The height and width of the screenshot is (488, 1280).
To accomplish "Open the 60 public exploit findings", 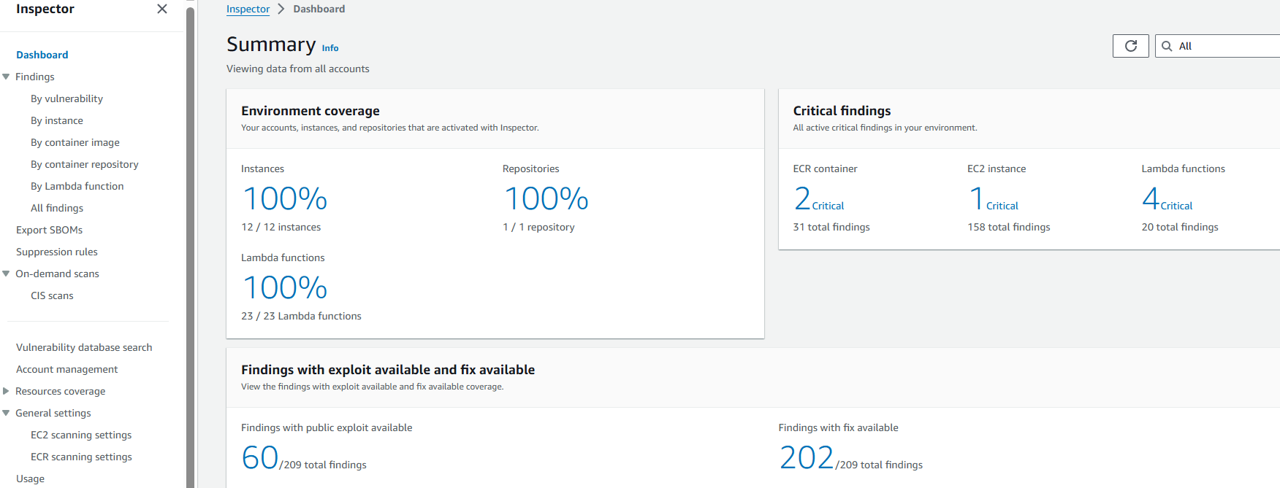I will 260,458.
